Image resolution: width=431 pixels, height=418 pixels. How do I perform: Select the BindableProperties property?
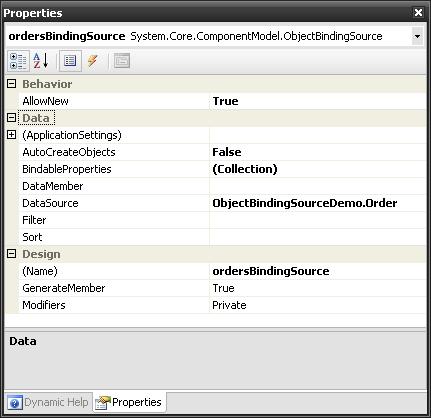[67, 169]
